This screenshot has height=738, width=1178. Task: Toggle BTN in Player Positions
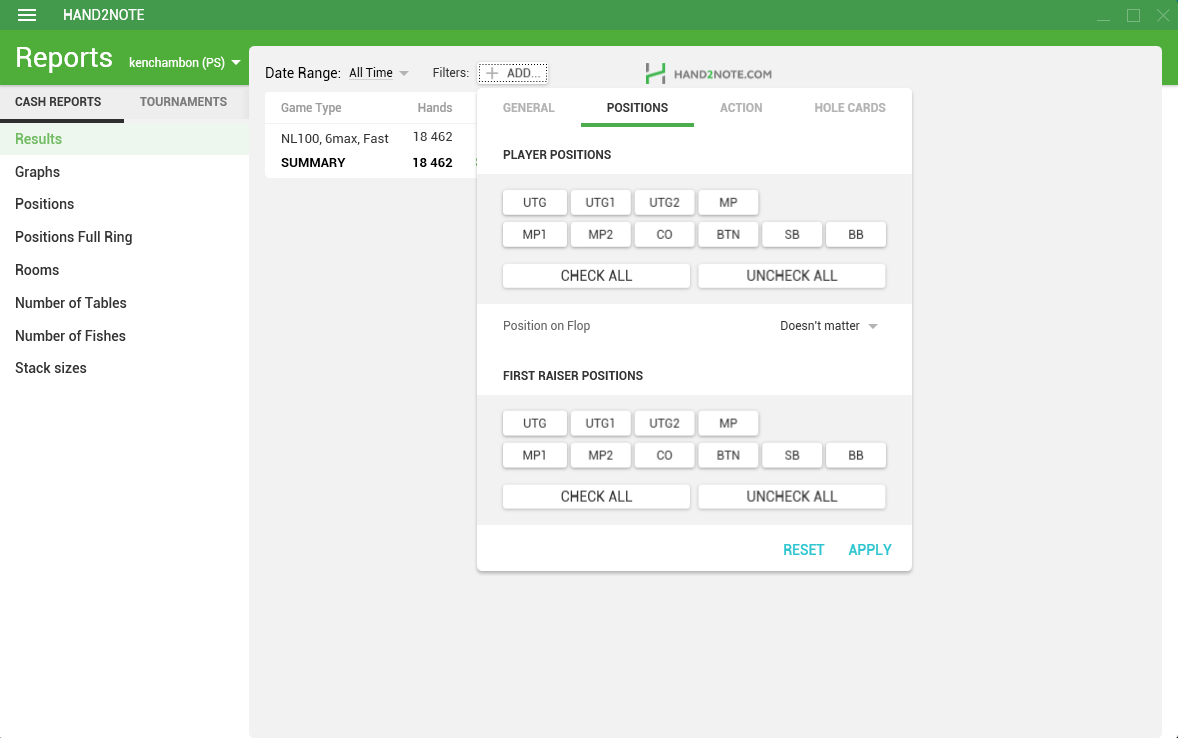728,234
